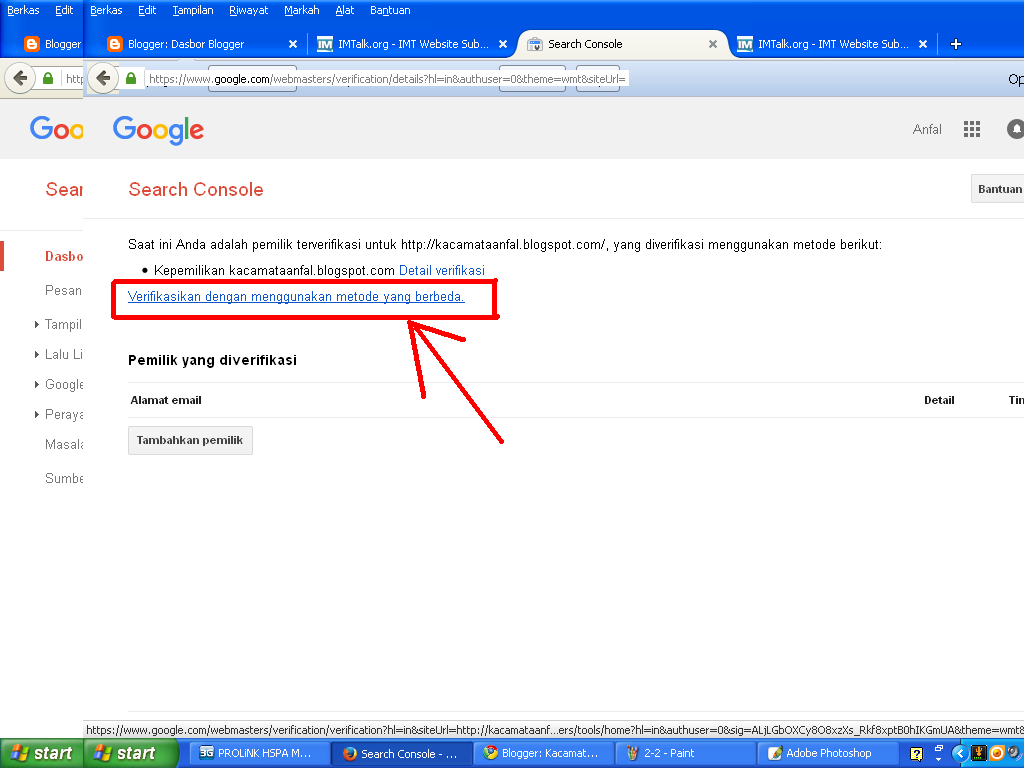This screenshot has width=1024, height=768.
Task: Close the Blogger: Dasbor Blogger tab
Action: pos(293,44)
